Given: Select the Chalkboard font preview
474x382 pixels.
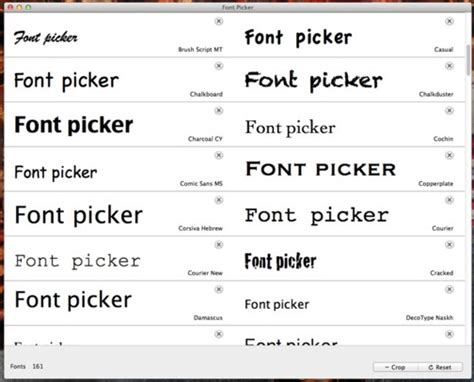Looking at the screenshot, I should click(x=66, y=81).
